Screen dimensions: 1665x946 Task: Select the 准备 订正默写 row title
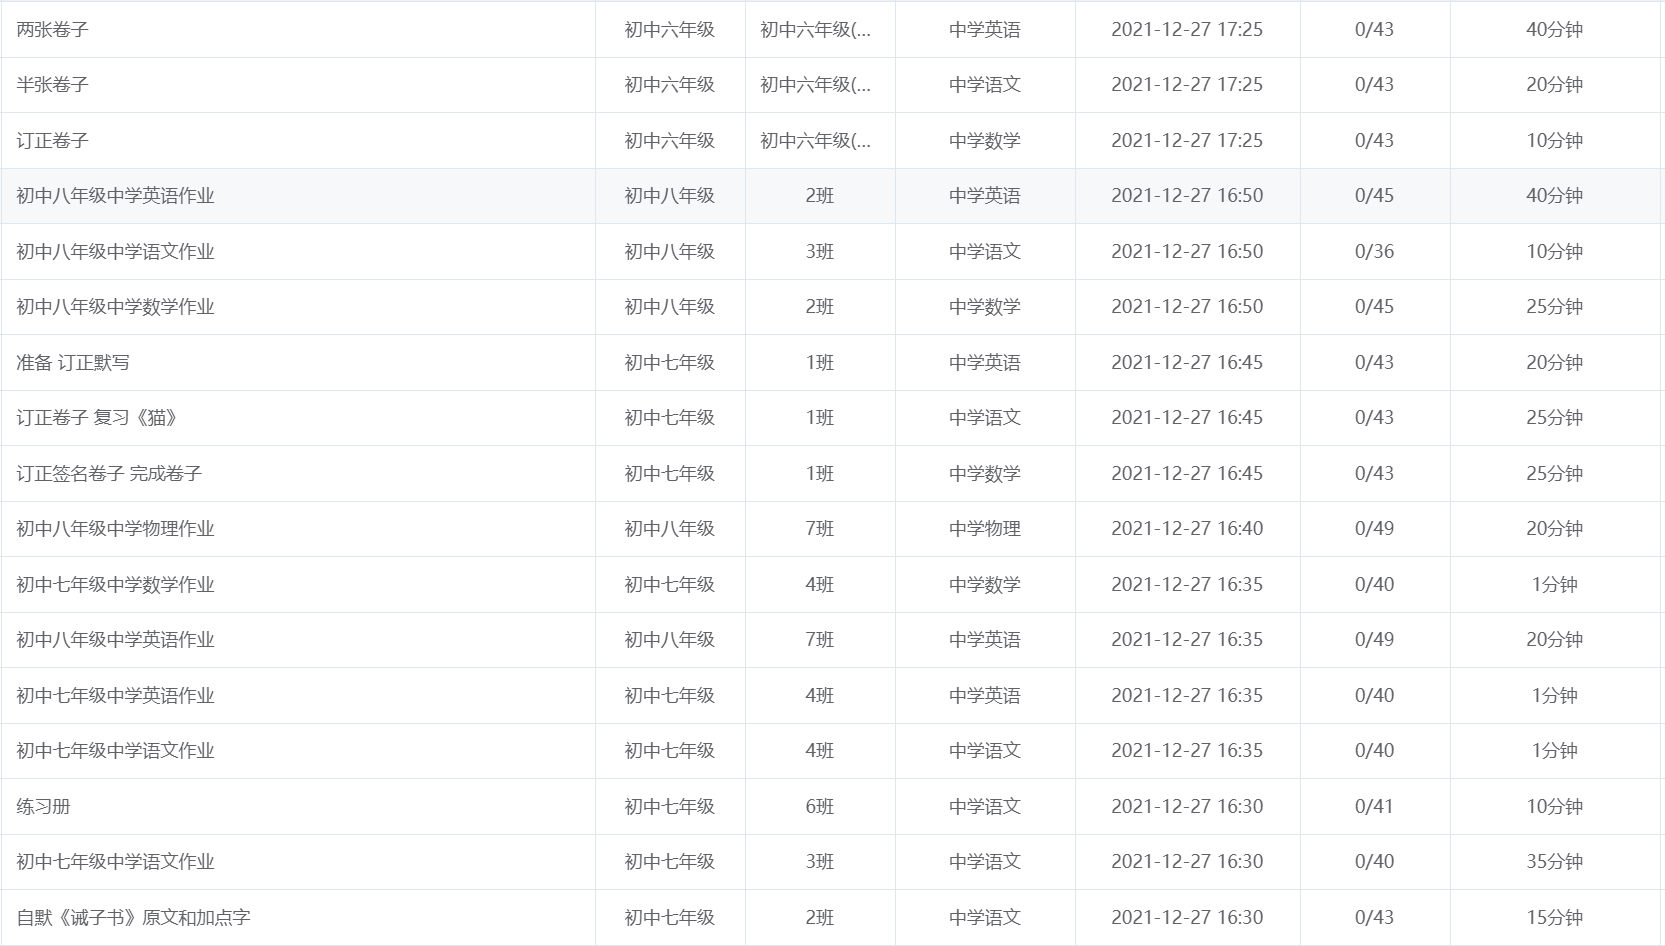point(73,362)
